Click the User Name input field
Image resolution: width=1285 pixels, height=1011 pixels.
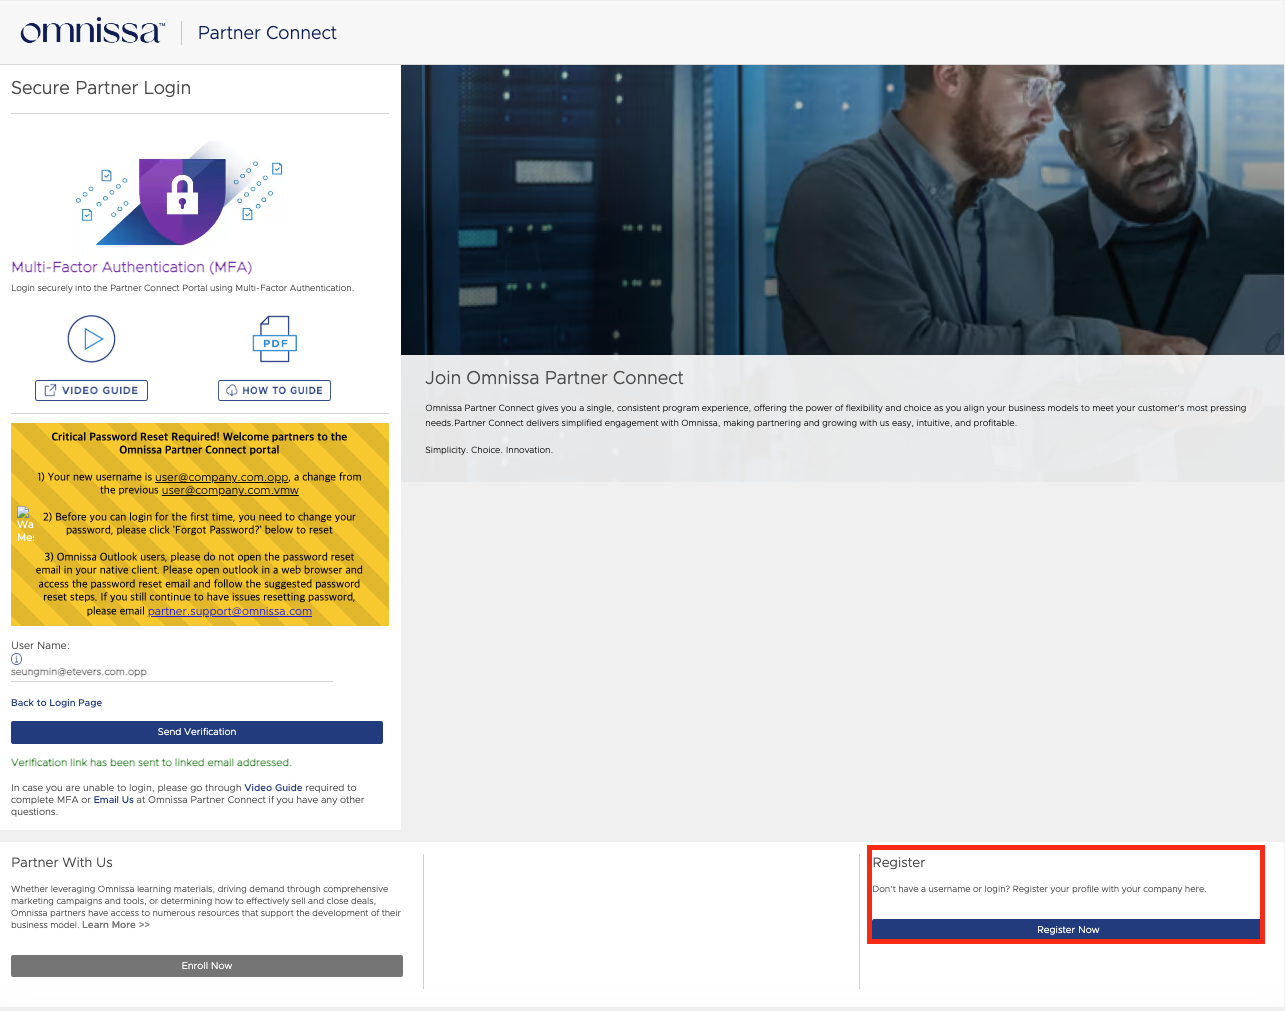click(171, 672)
